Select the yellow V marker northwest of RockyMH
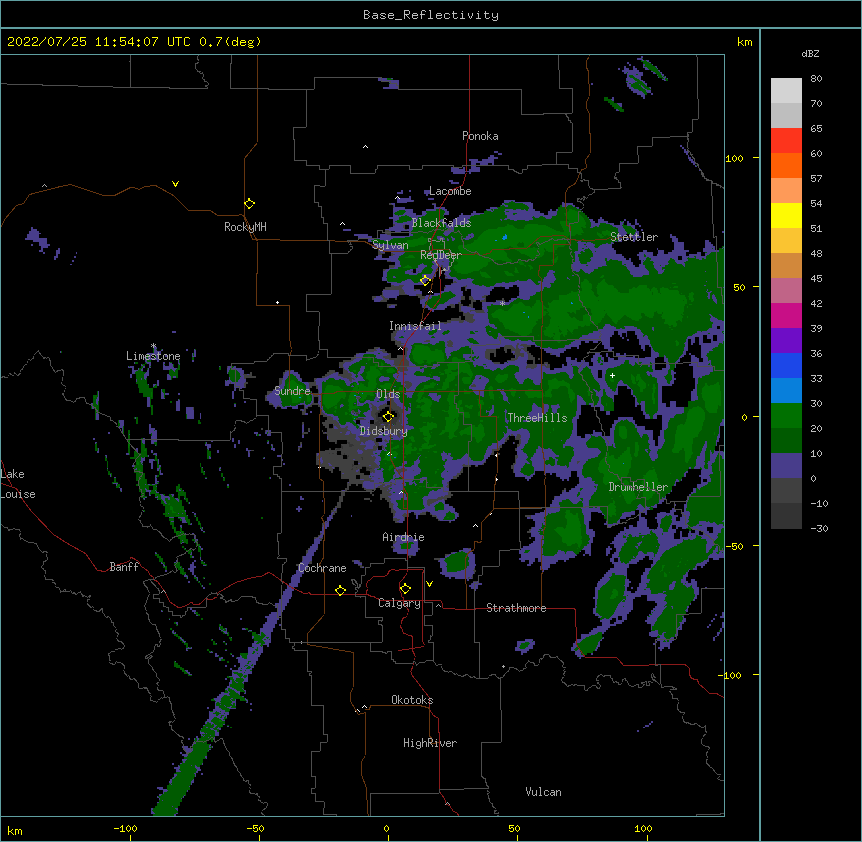The width and height of the screenshot is (862, 842). (175, 184)
